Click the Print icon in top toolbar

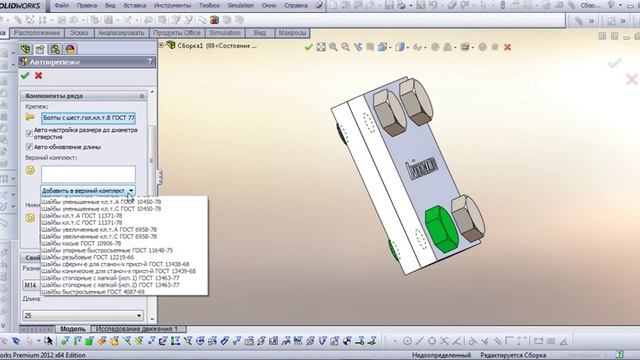tap(401, 5)
